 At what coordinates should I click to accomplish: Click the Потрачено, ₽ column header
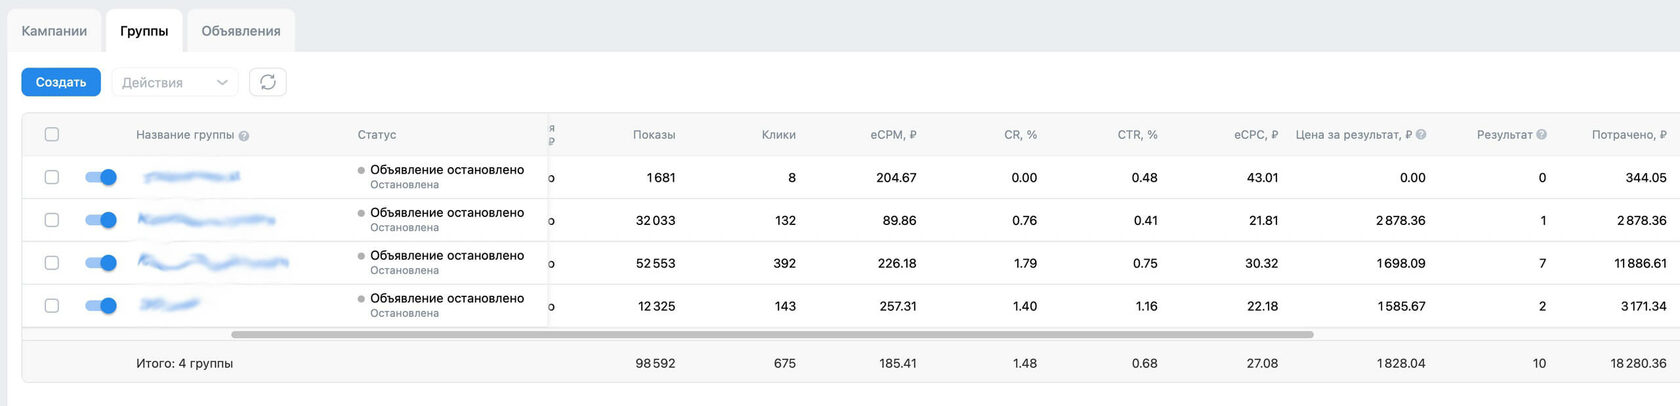[1628, 135]
